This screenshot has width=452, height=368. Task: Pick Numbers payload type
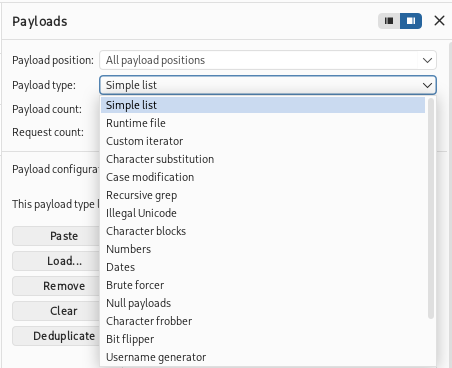(263, 249)
